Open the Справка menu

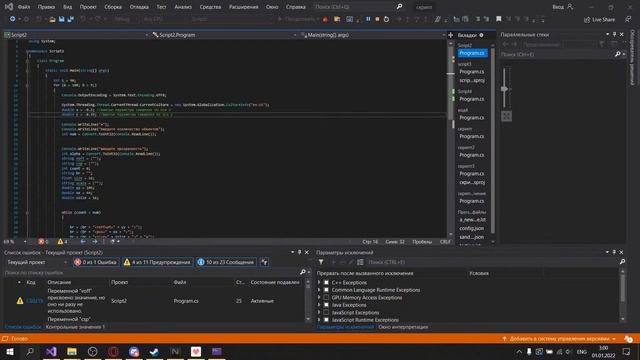296,7
